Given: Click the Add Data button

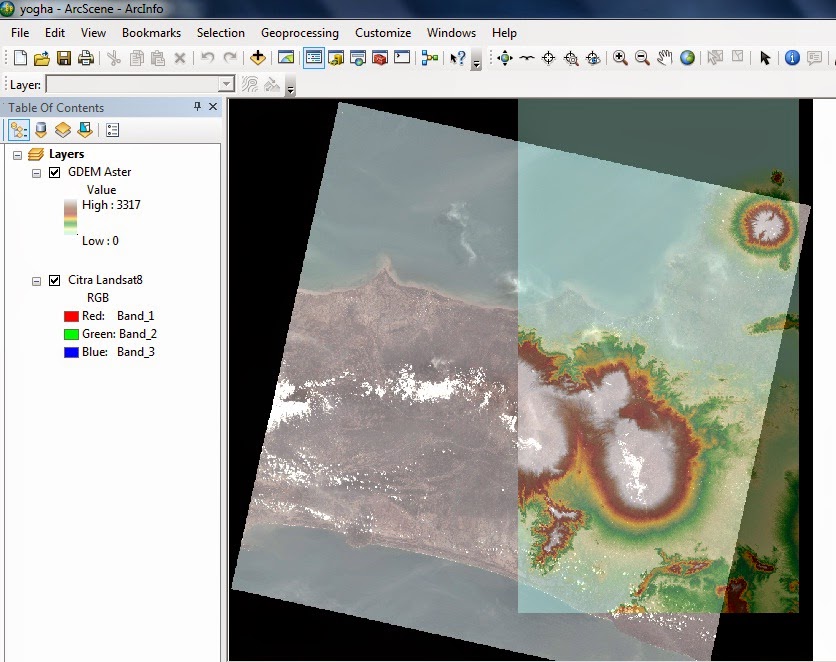Looking at the screenshot, I should pyautogui.click(x=258, y=58).
